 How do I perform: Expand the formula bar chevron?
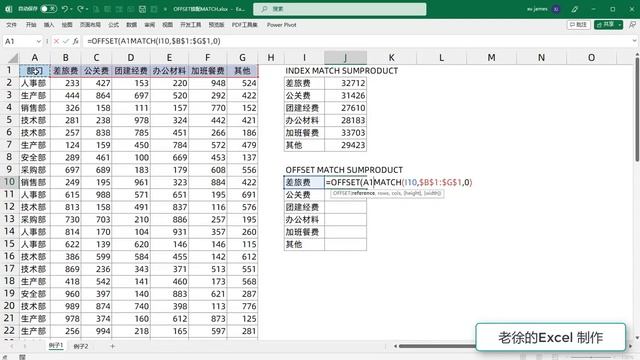pos(634,41)
